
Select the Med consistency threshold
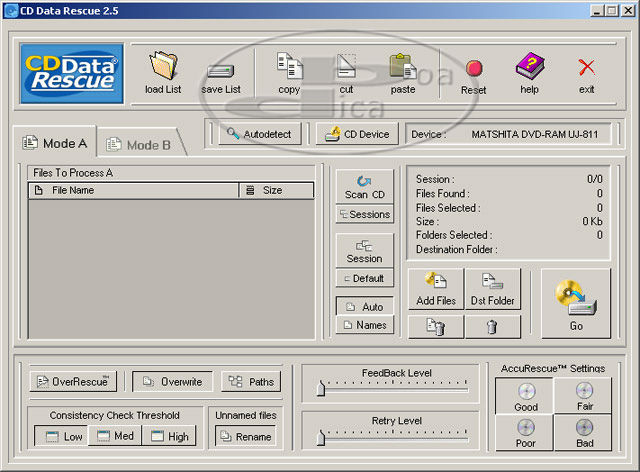(x=114, y=436)
